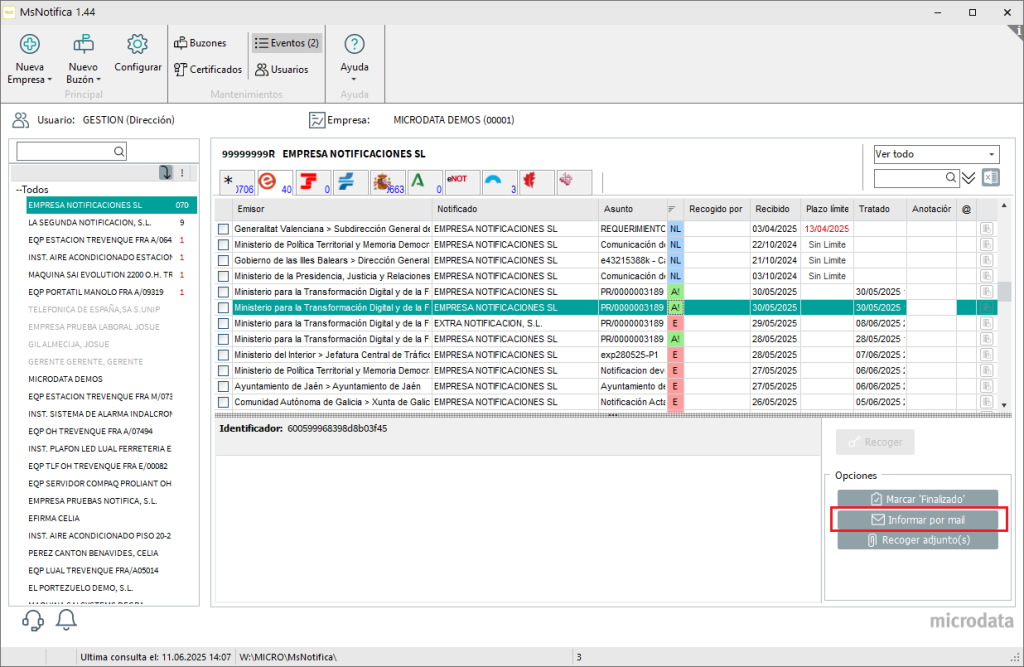Tick the checkbox for the row received 22/10/2024
This screenshot has width=1024, height=667.
coord(223,245)
